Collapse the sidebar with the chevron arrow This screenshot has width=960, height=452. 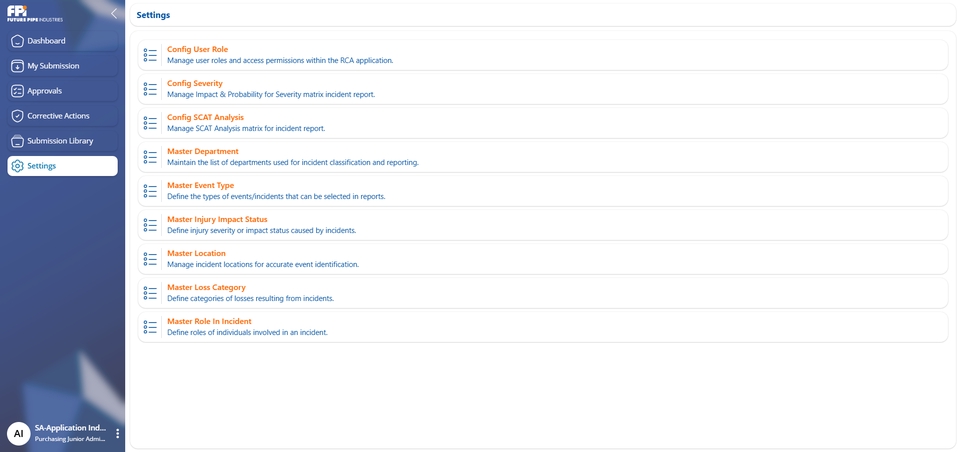pyautogui.click(x=113, y=14)
